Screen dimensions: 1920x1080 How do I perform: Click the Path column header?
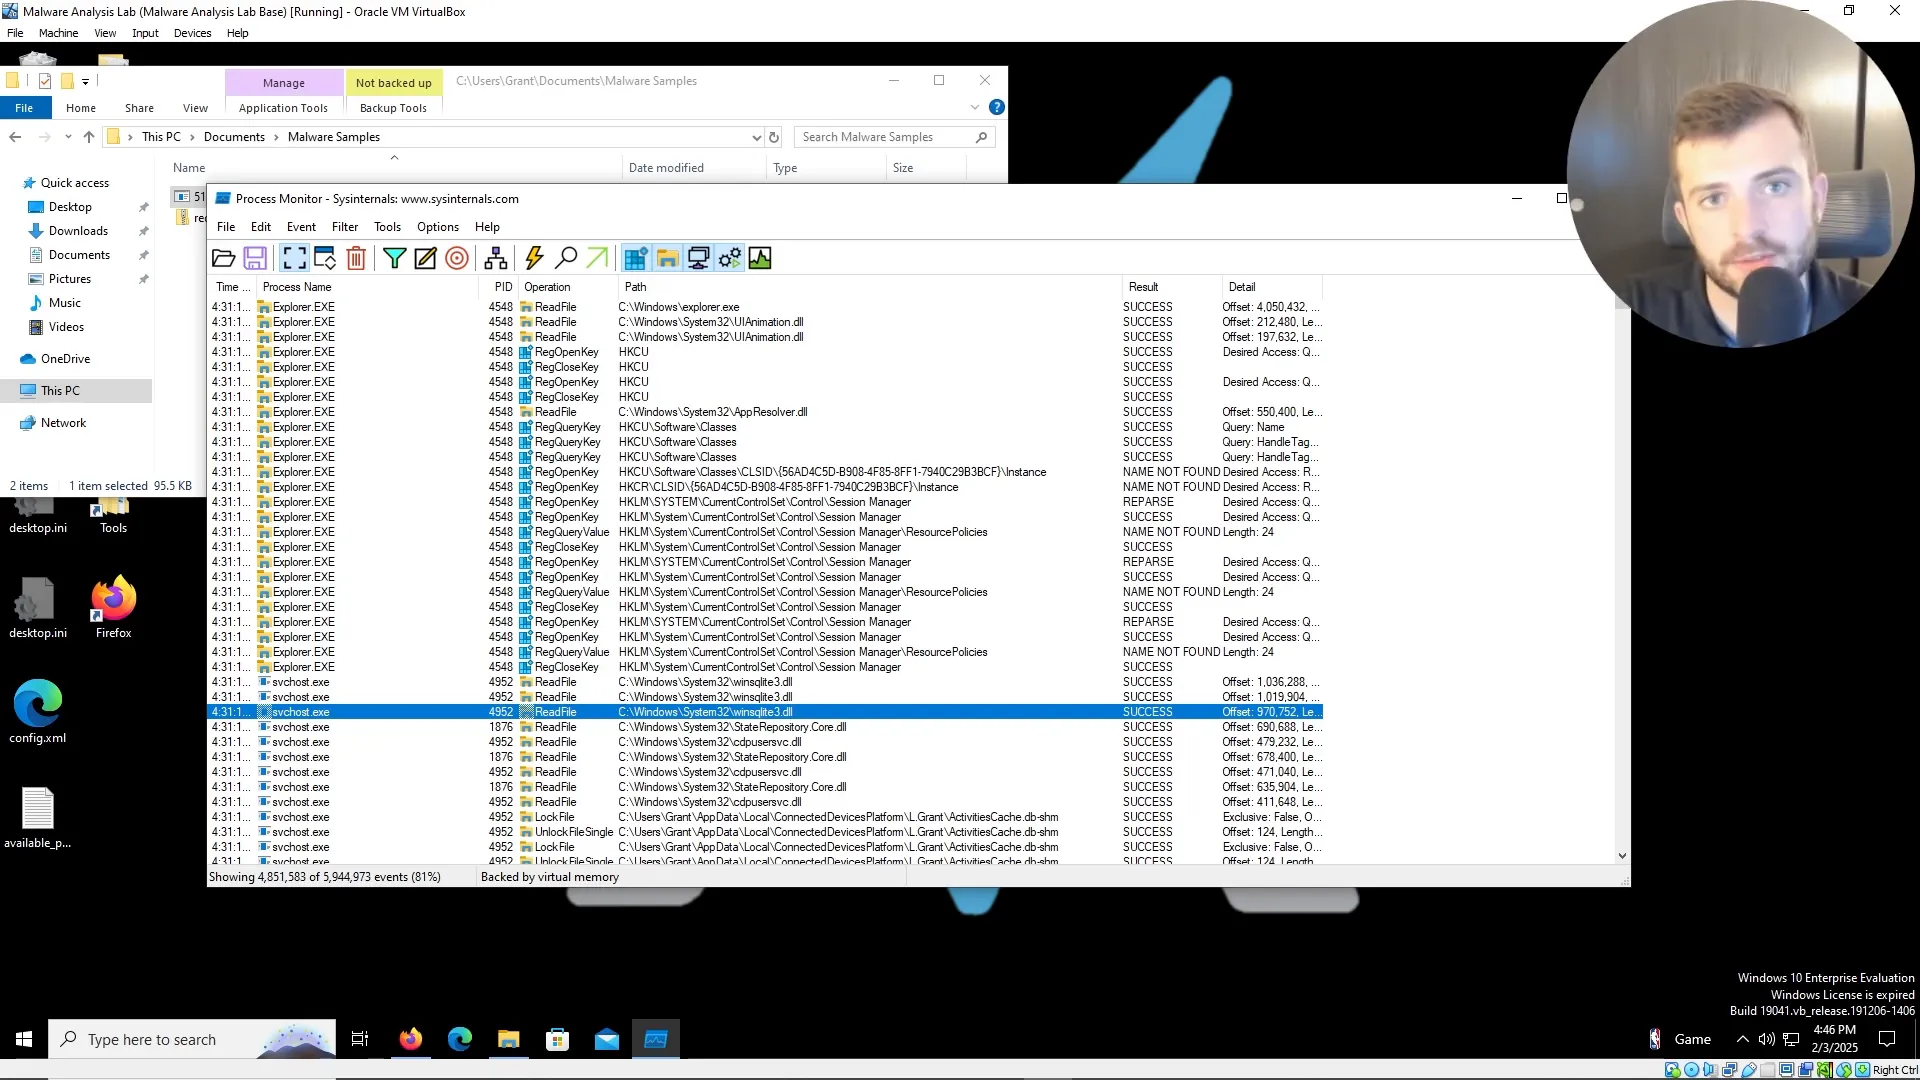pyautogui.click(x=636, y=287)
